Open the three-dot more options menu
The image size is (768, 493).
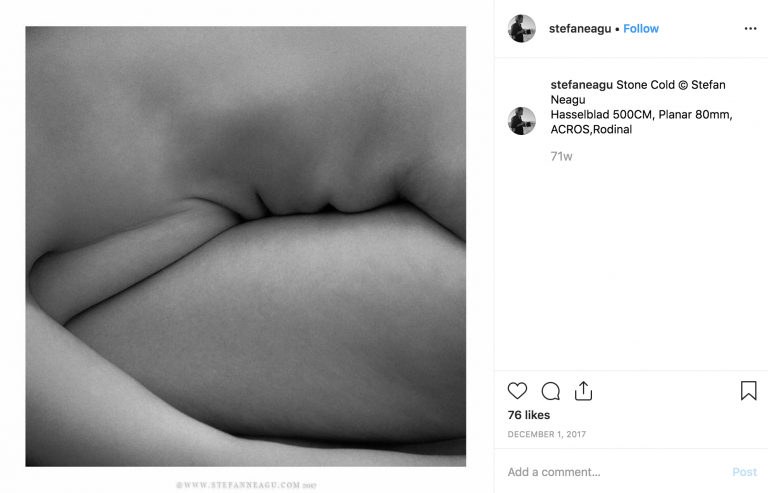point(750,28)
